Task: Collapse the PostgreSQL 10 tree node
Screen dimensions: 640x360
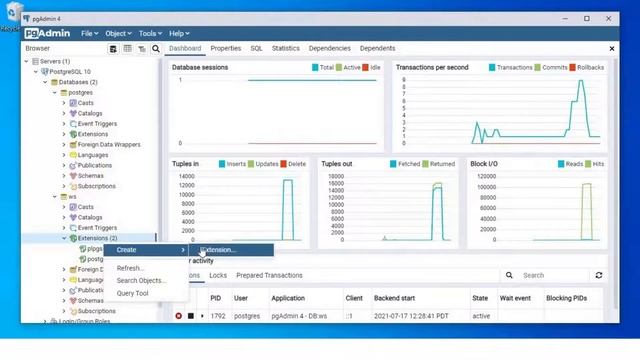Action: 36,72
